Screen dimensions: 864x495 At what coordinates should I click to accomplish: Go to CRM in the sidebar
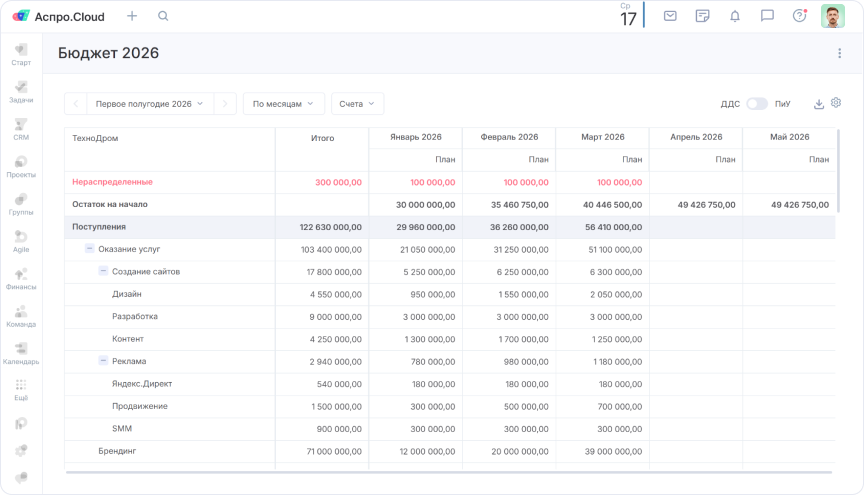pyautogui.click(x=21, y=129)
